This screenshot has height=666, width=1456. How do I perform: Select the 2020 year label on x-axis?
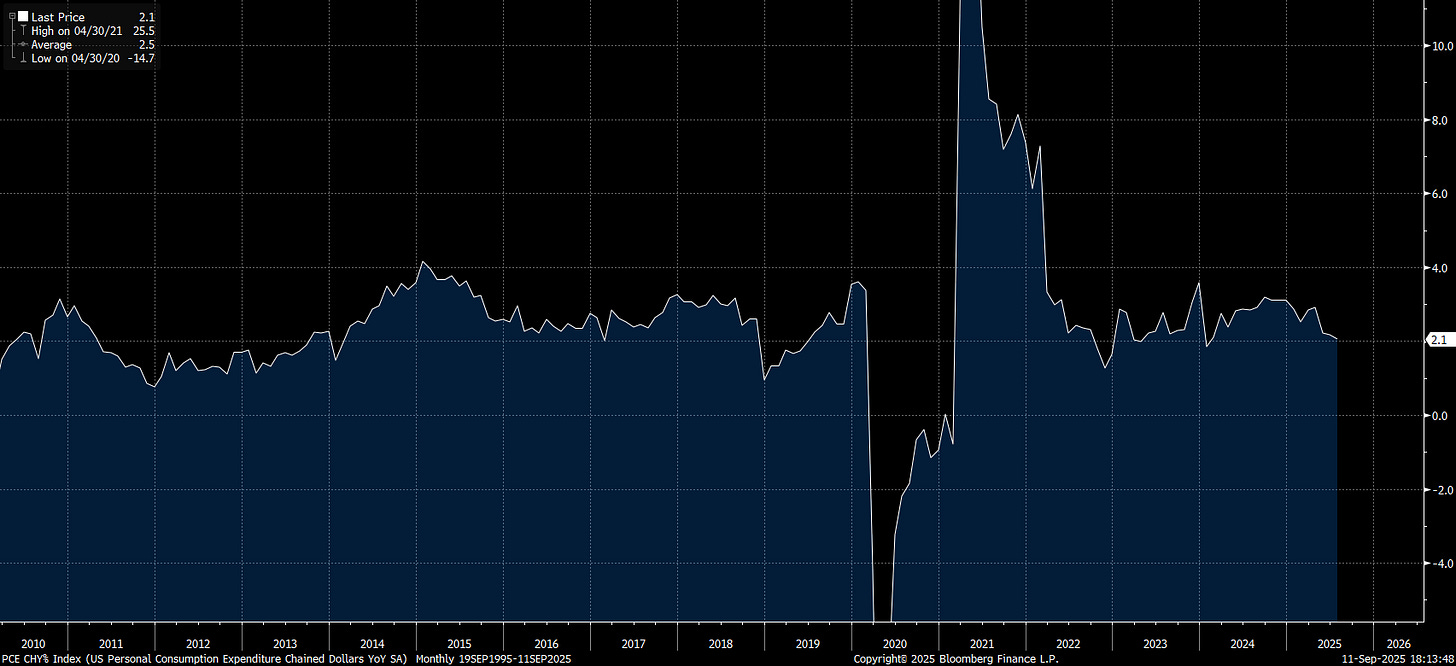point(894,644)
